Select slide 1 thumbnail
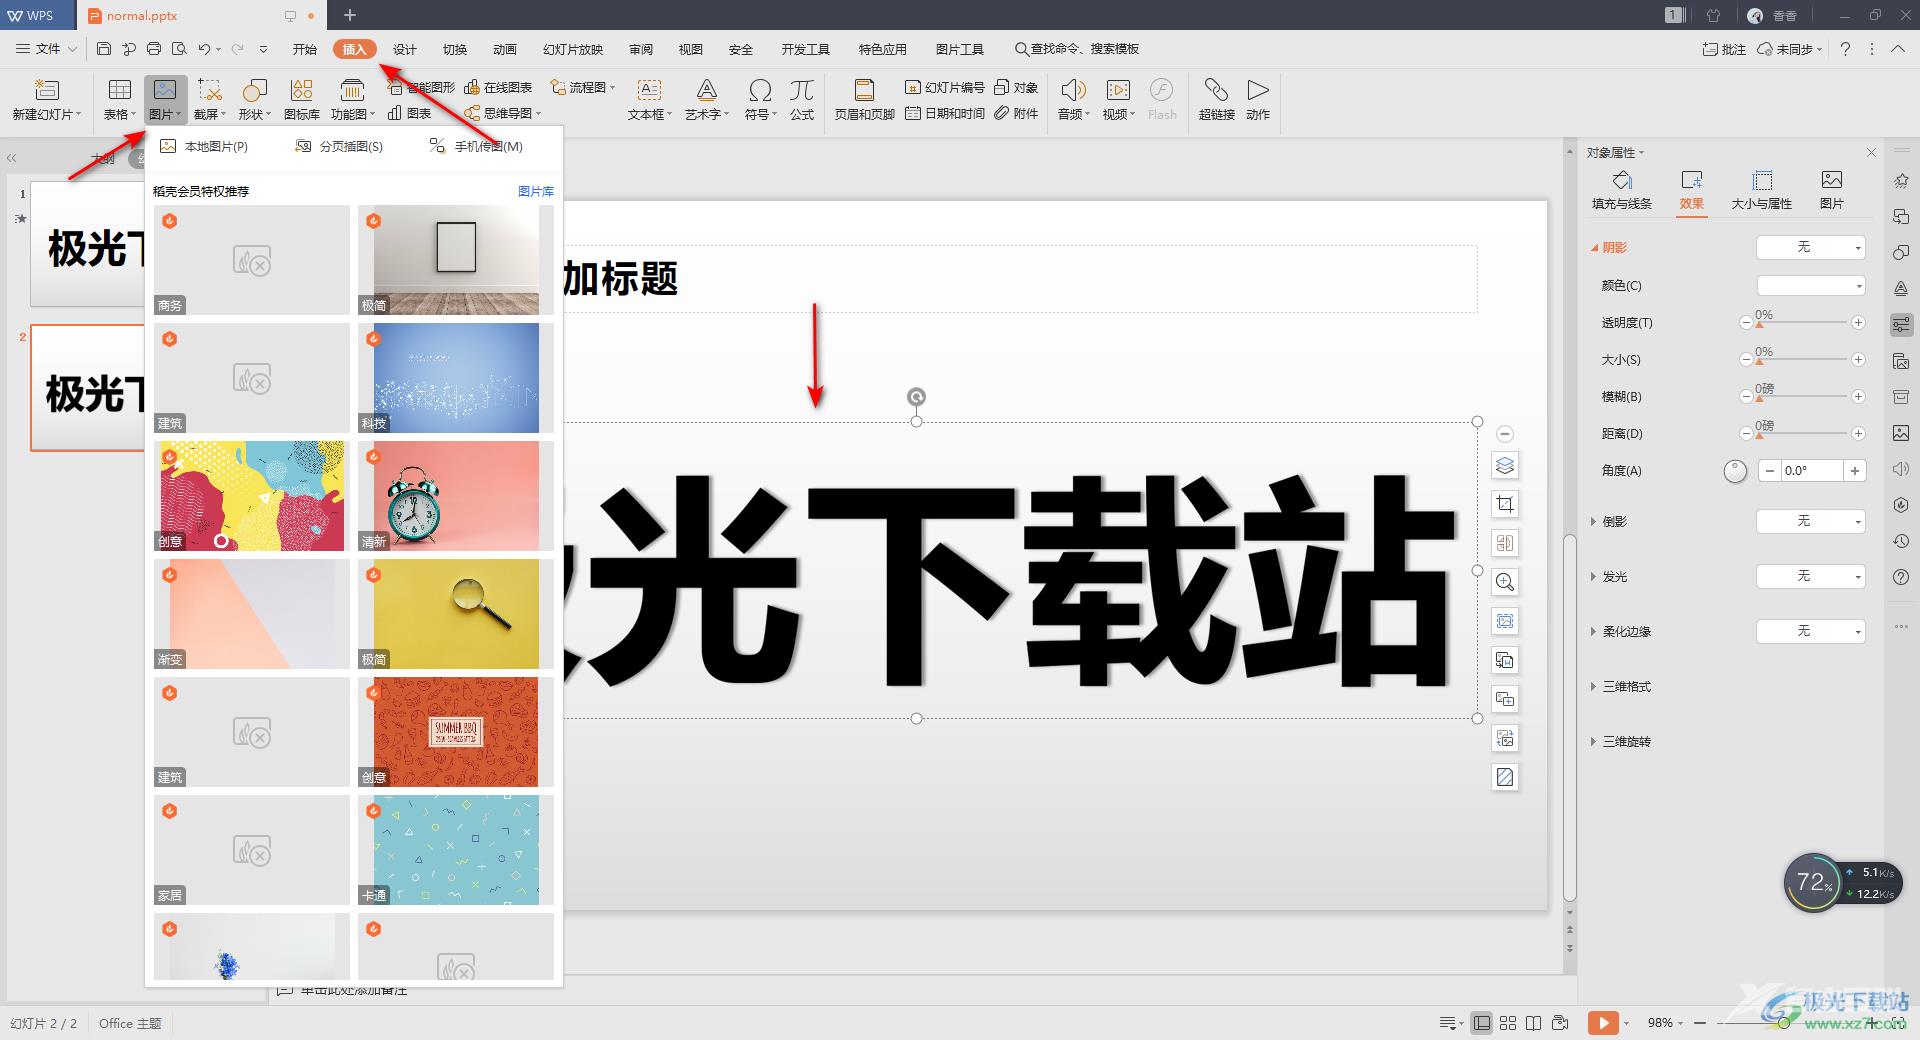Viewport: 1920px width, 1040px height. coord(88,243)
